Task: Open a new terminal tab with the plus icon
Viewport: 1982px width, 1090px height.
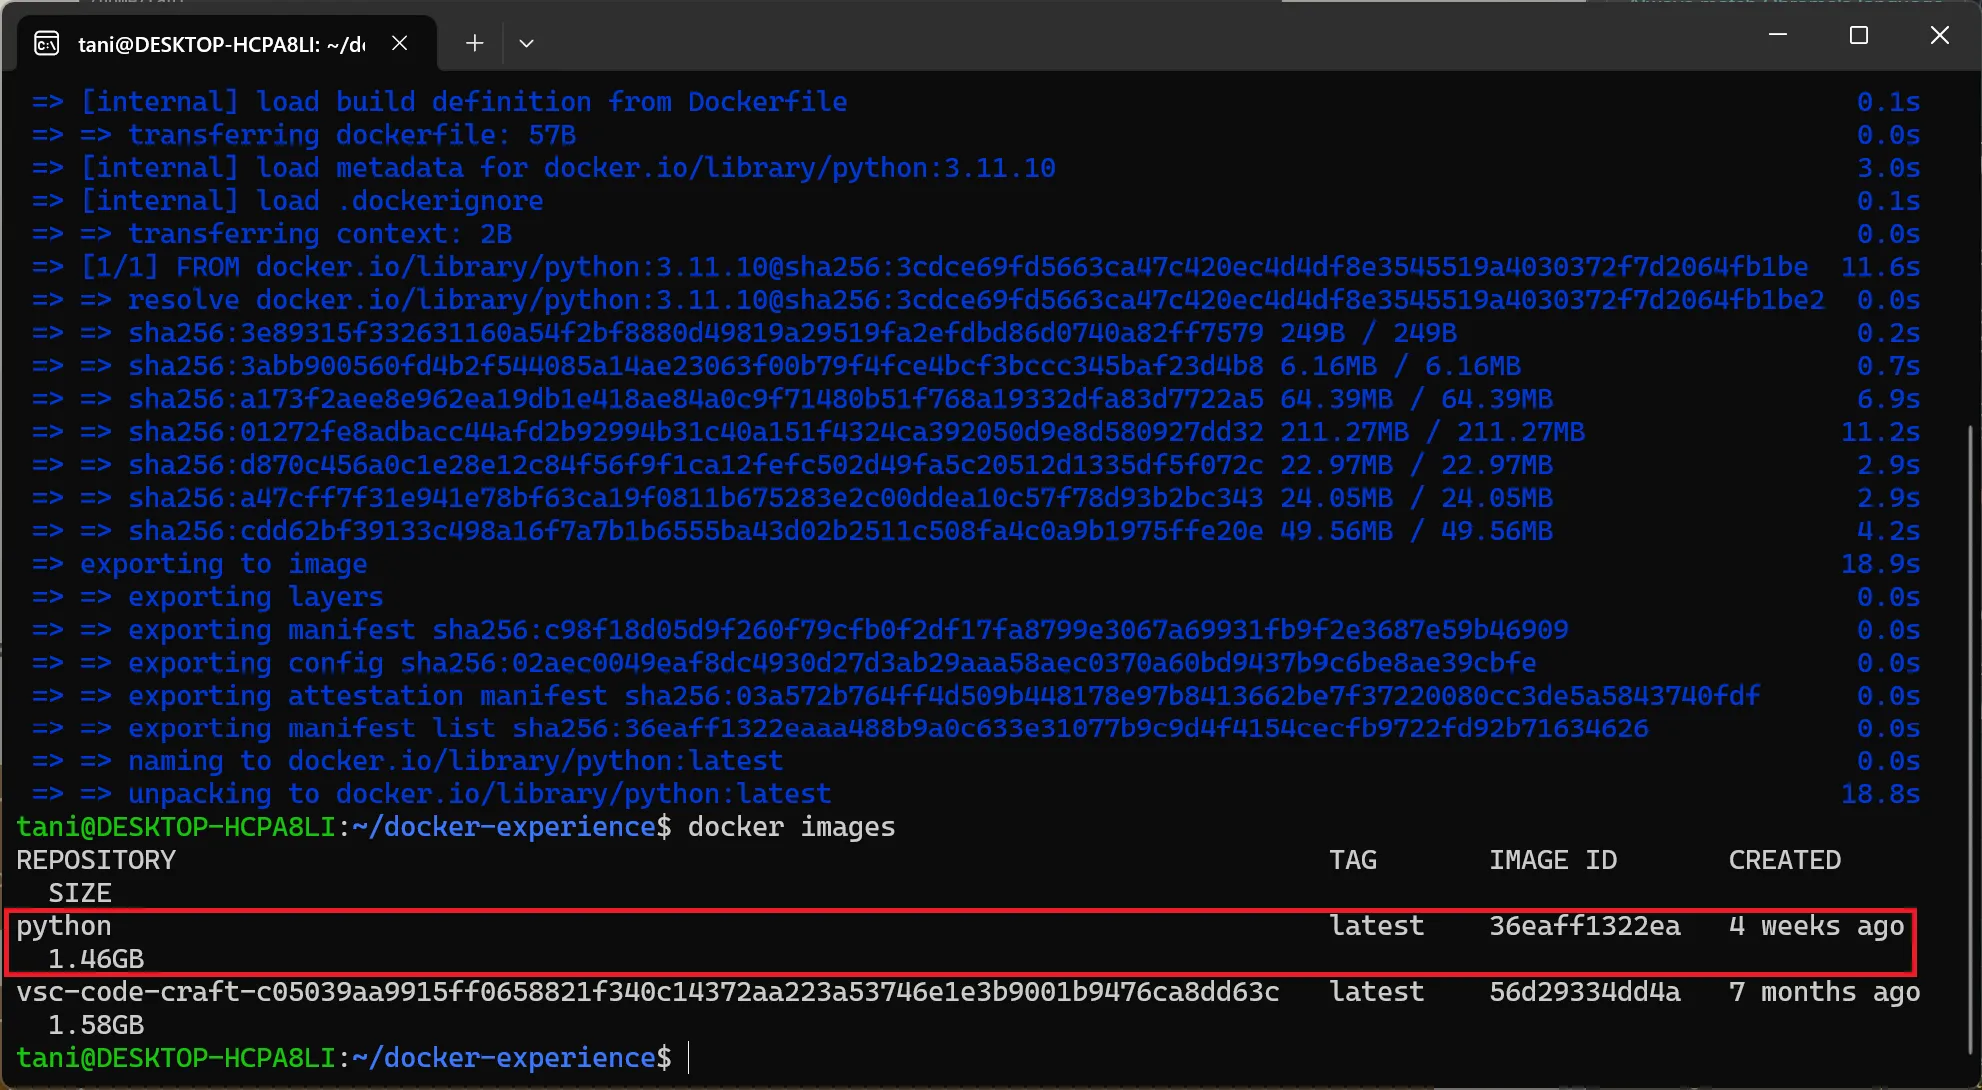Action: pos(474,43)
